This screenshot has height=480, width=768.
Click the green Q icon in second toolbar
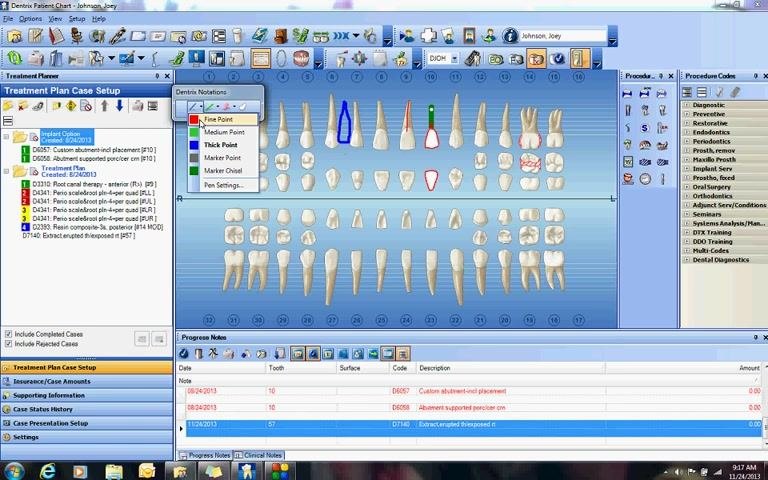15,58
